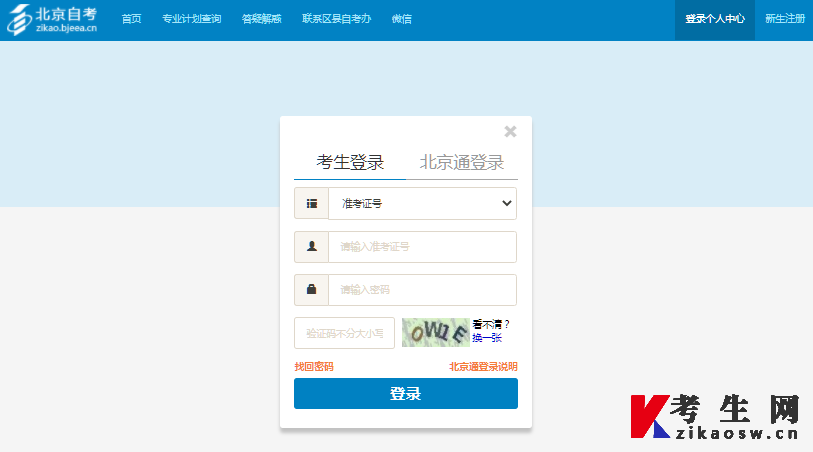
Task: Open the 首页 nav item
Action: coord(131,19)
